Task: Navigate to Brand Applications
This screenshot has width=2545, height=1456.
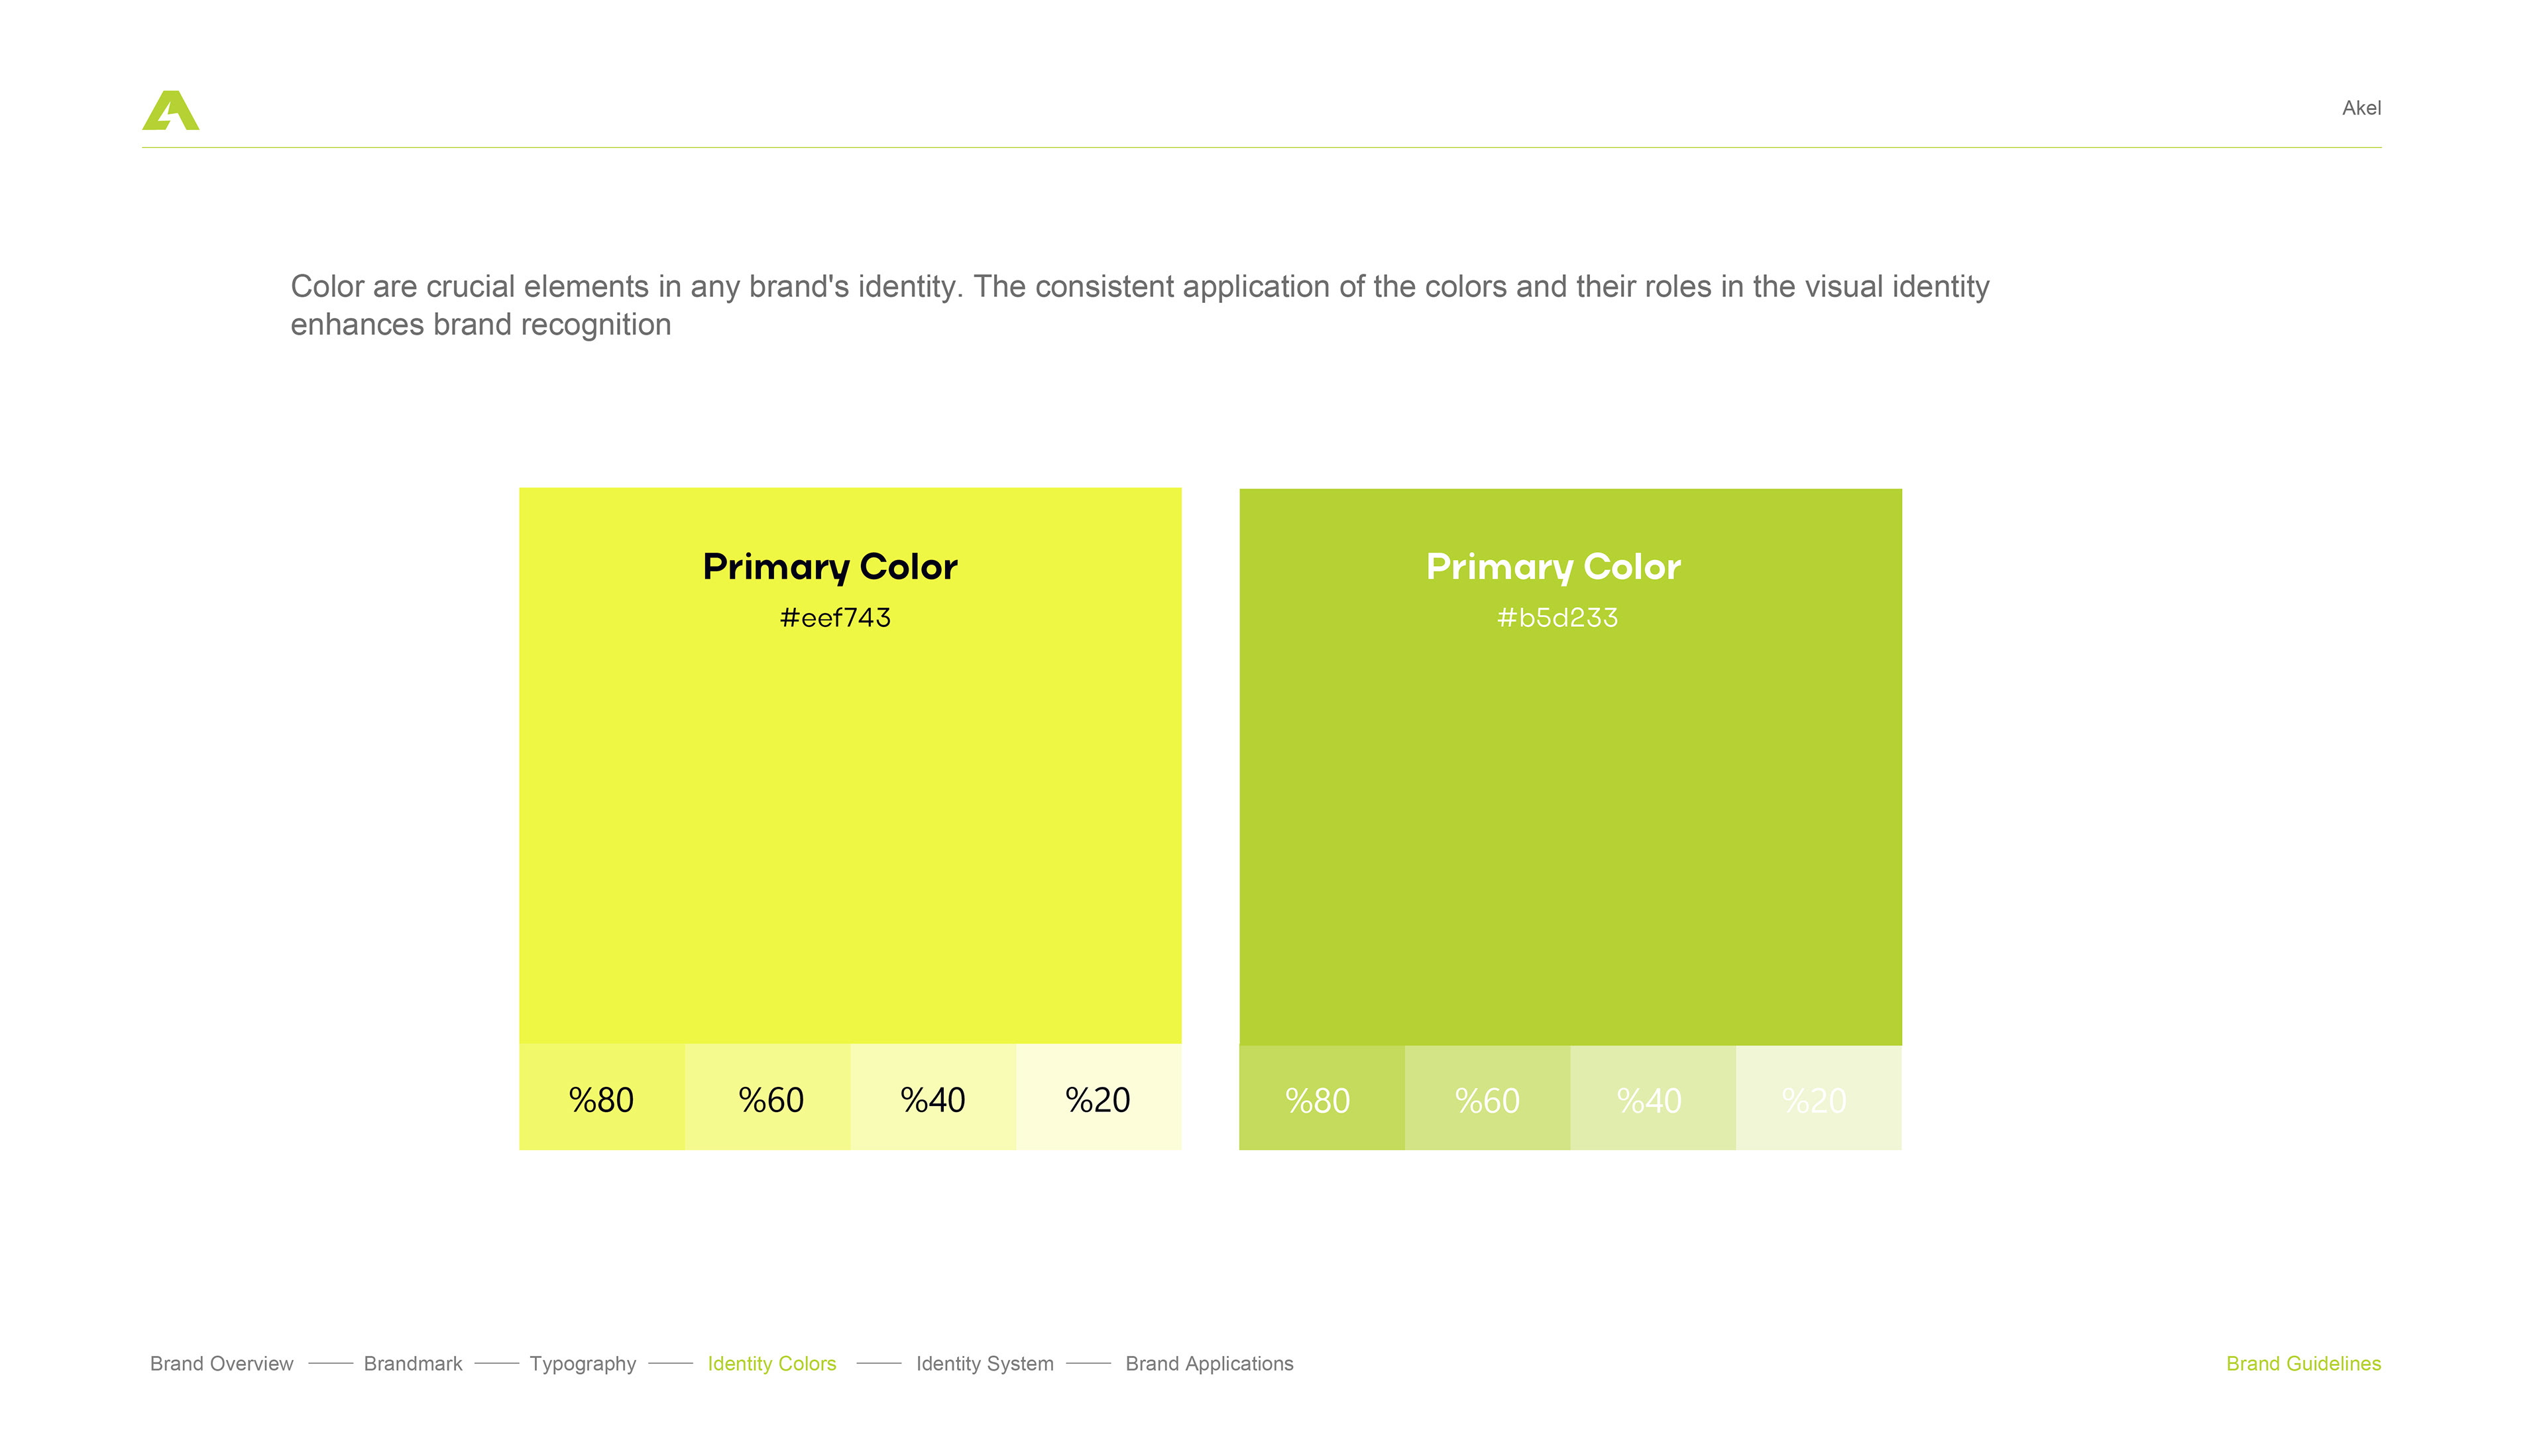Action: pos(1208,1363)
